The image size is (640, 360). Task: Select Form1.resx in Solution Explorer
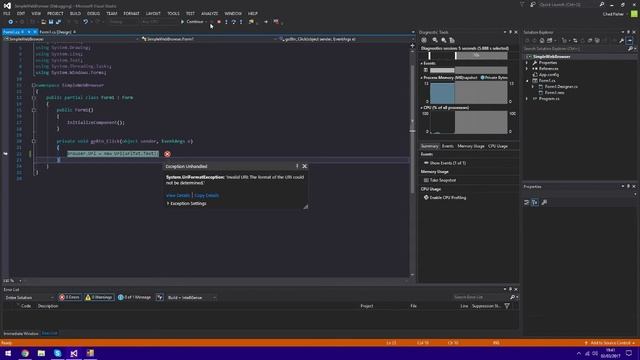(554, 93)
